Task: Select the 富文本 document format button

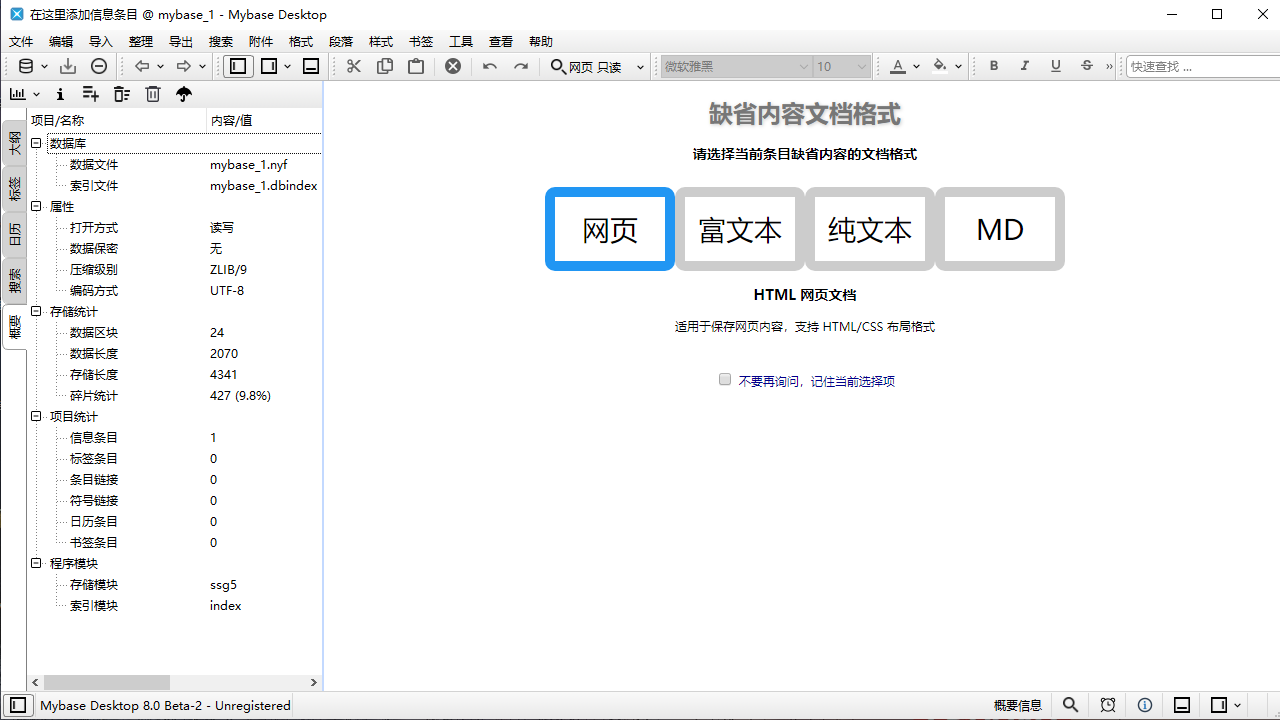Action: [739, 229]
